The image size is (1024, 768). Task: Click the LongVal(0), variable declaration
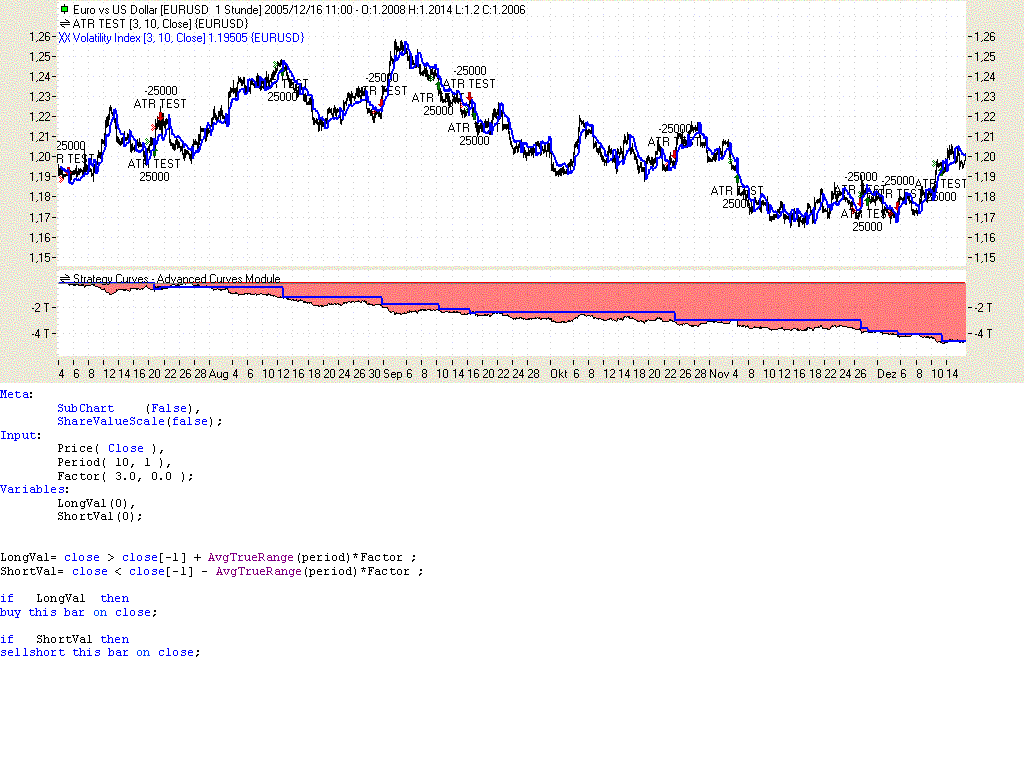point(96,504)
